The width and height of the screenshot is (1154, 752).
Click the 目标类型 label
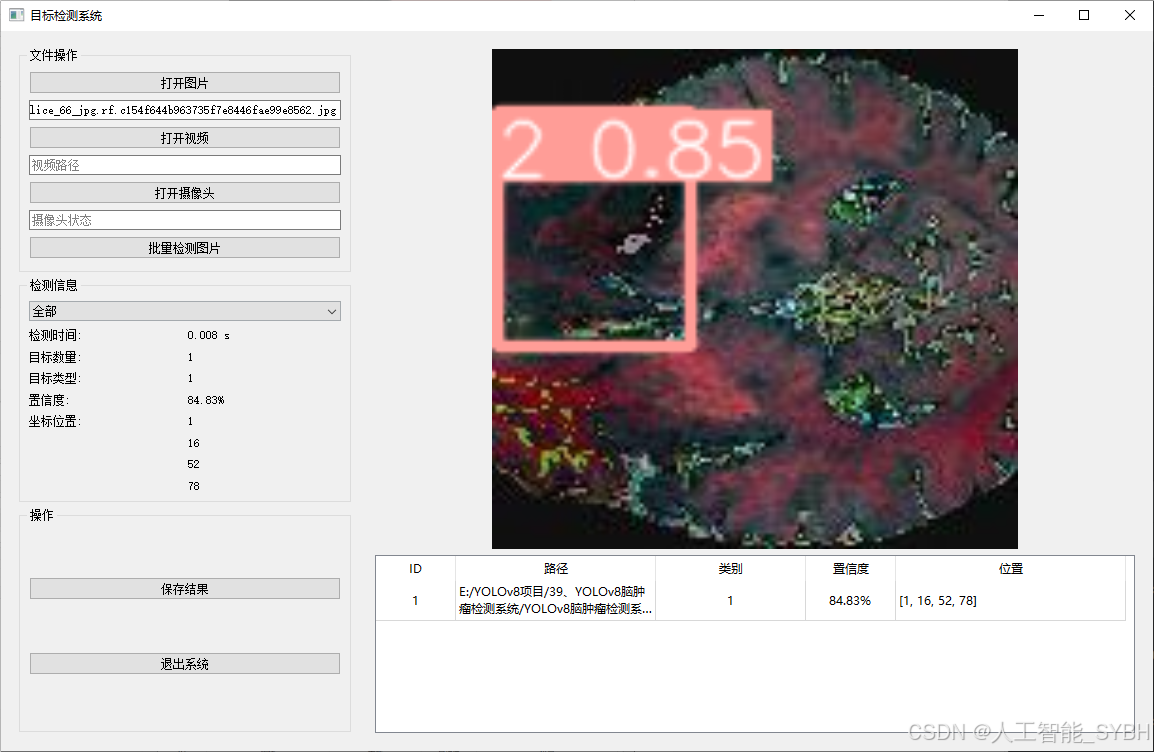tap(55, 378)
